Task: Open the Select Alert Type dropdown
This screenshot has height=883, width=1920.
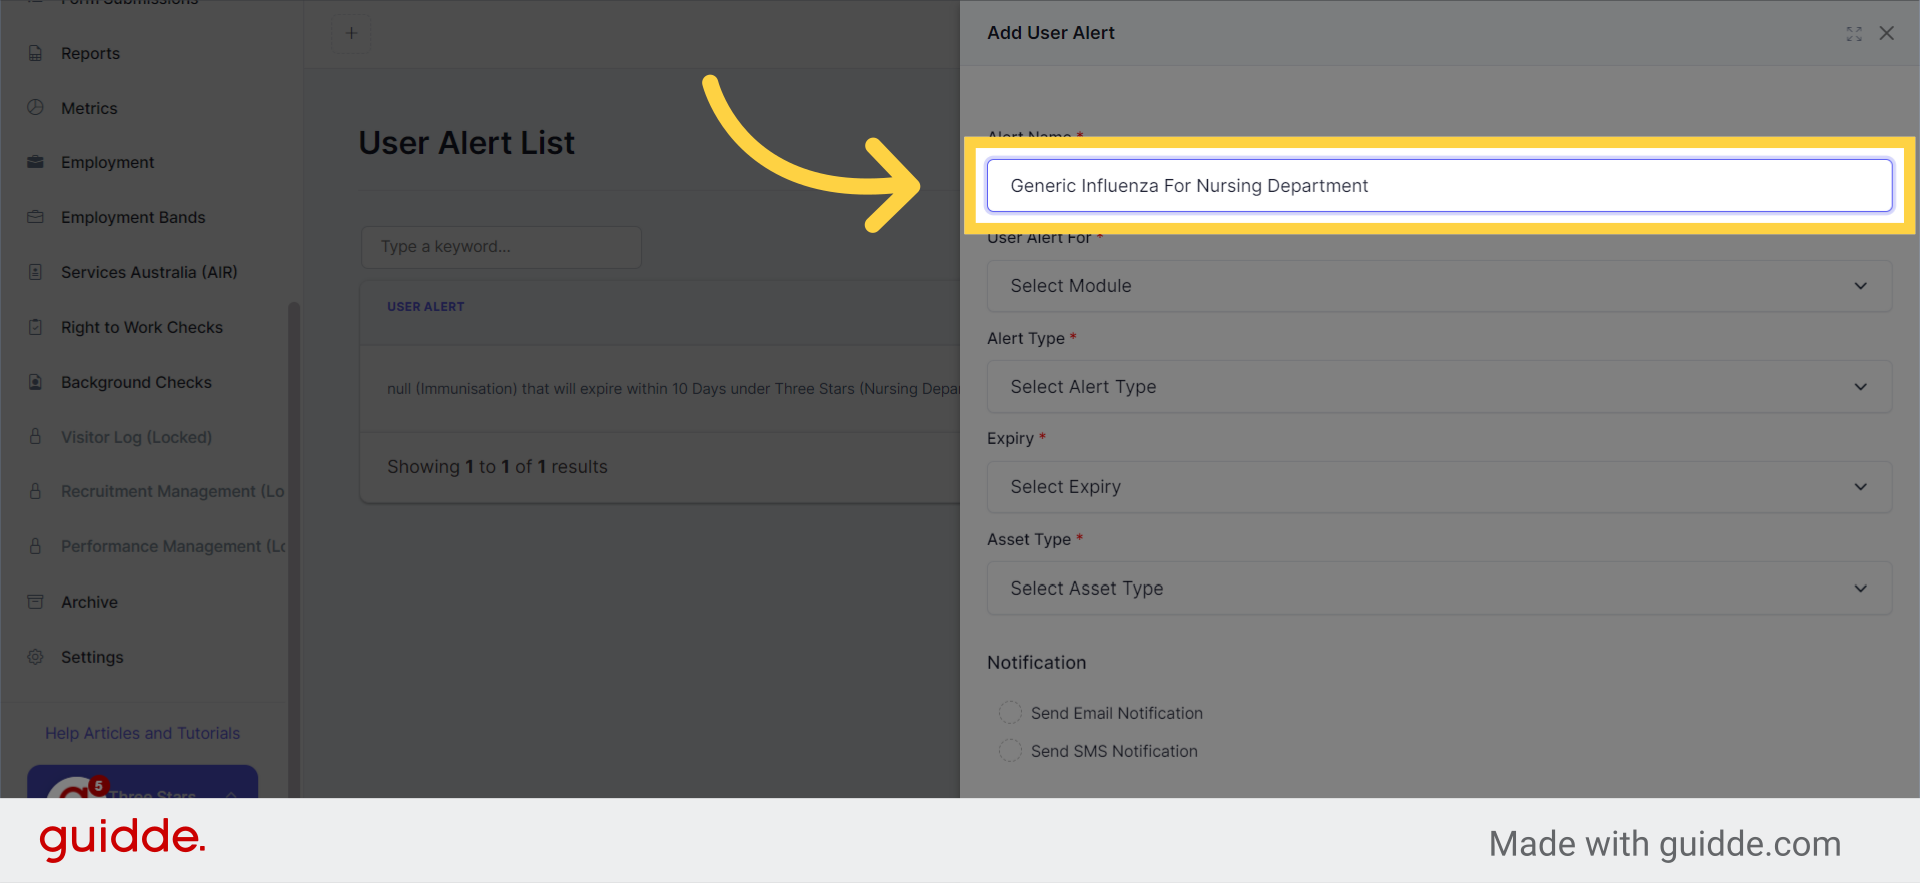Action: pos(1439,387)
